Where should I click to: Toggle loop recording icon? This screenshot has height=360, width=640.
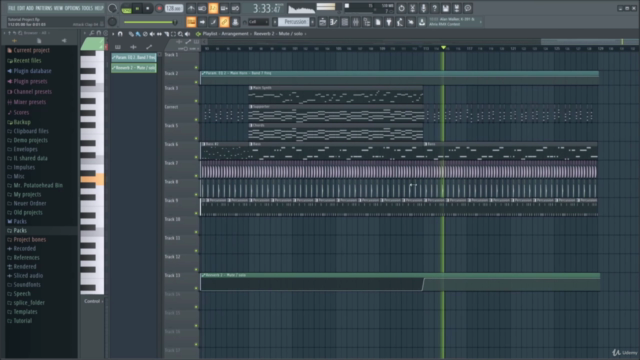click(236, 8)
